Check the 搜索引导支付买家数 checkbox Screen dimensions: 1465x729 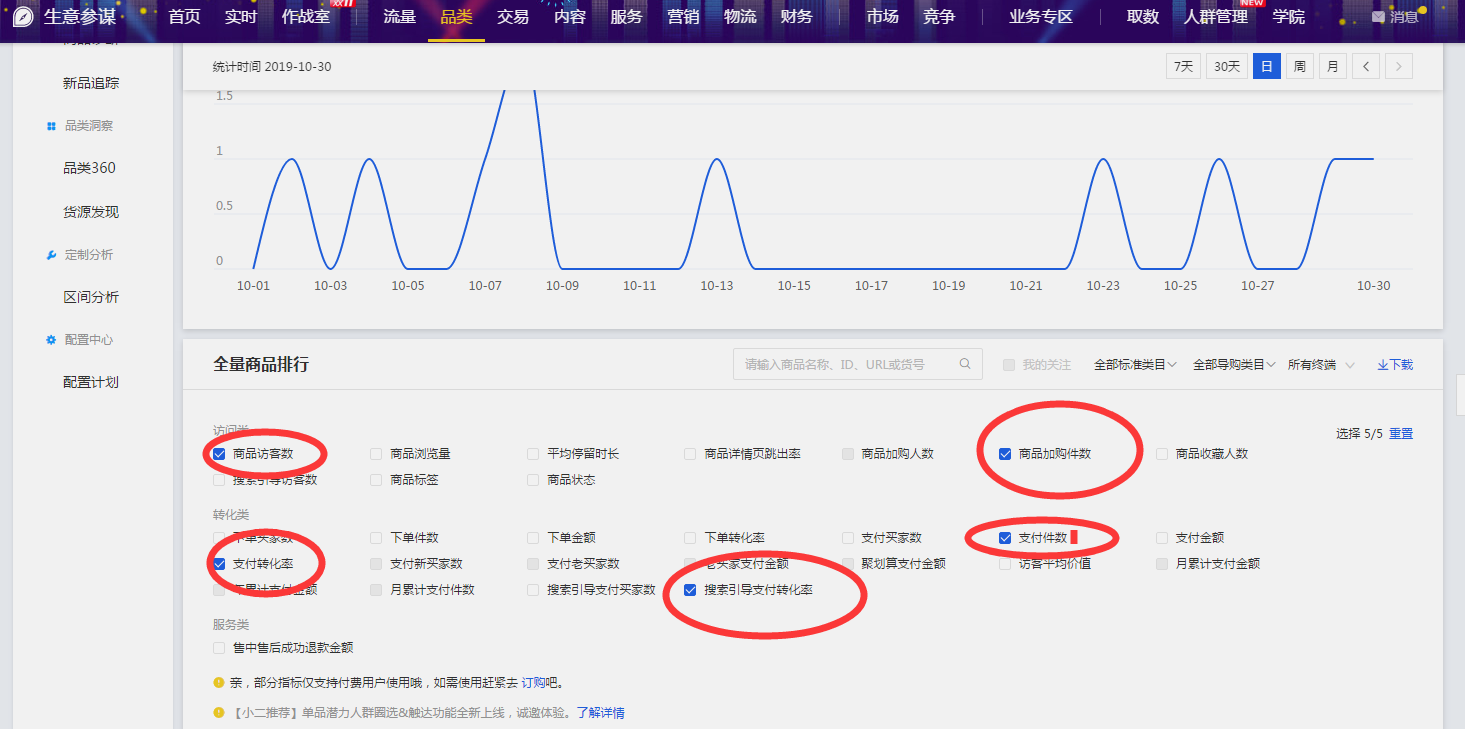click(x=533, y=590)
